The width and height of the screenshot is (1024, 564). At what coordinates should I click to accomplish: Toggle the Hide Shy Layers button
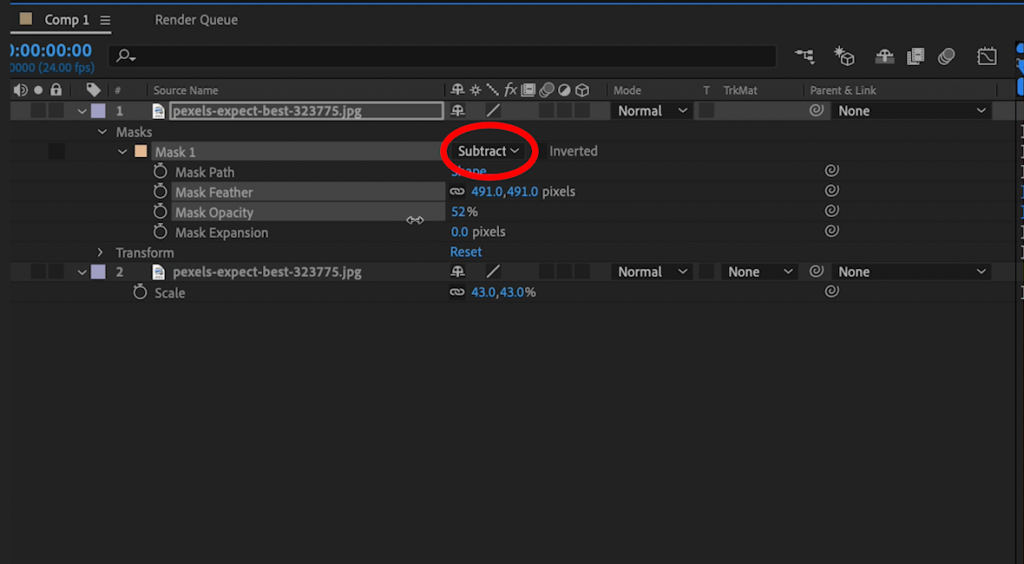coord(884,57)
